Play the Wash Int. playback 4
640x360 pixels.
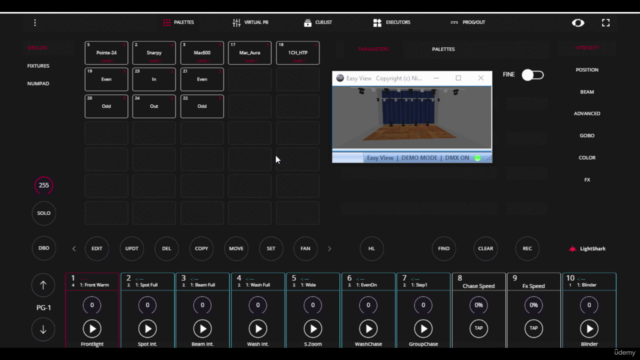click(258, 329)
